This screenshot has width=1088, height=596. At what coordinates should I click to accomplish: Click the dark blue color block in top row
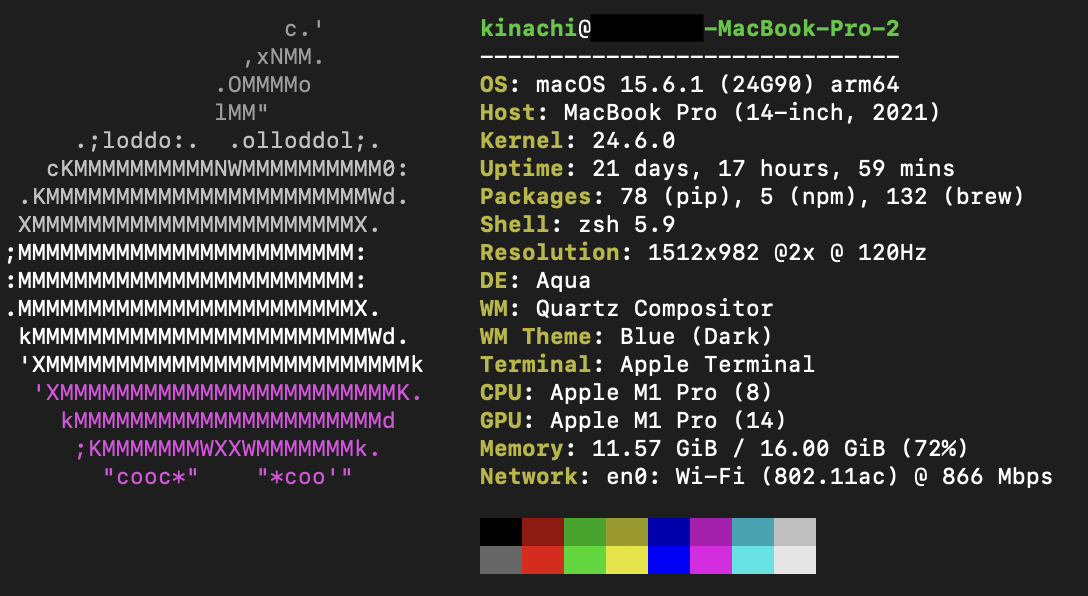tap(669, 531)
